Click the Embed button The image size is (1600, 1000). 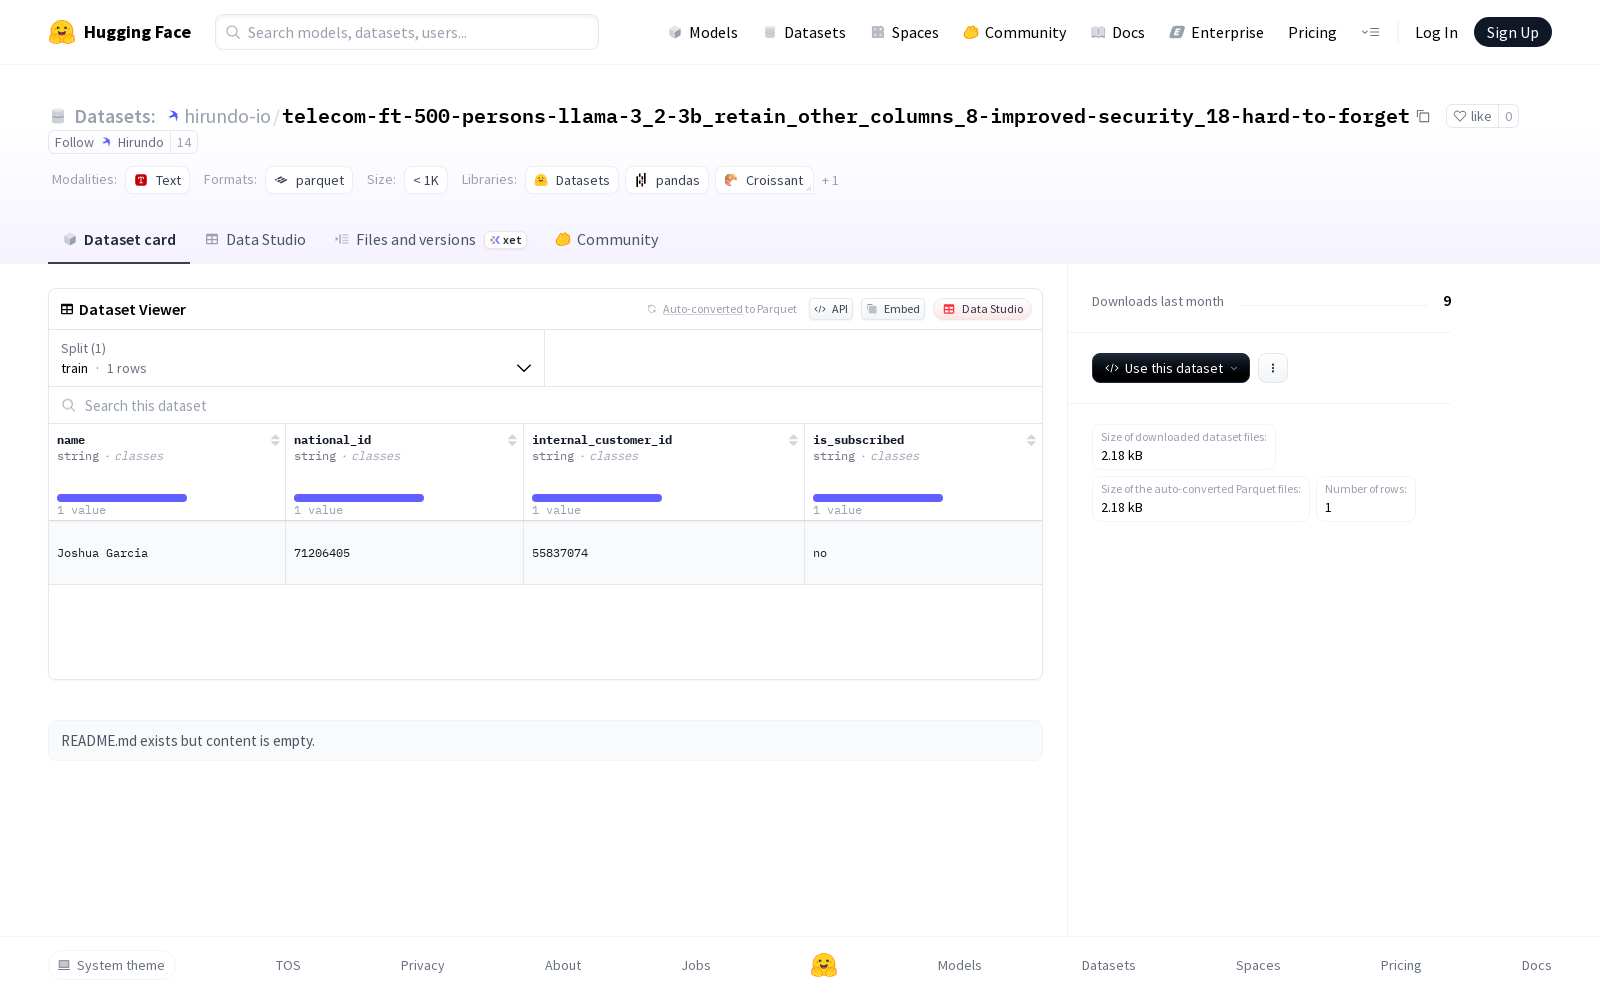[893, 309]
